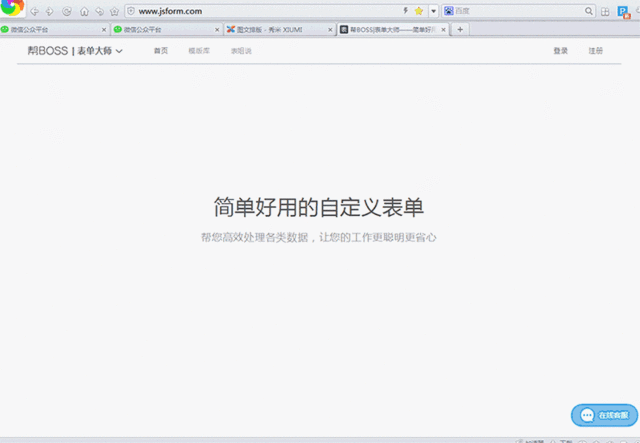Screen dimensions: 640x443
Task: Reload the page with the refresh icon
Action: [x=66, y=11]
